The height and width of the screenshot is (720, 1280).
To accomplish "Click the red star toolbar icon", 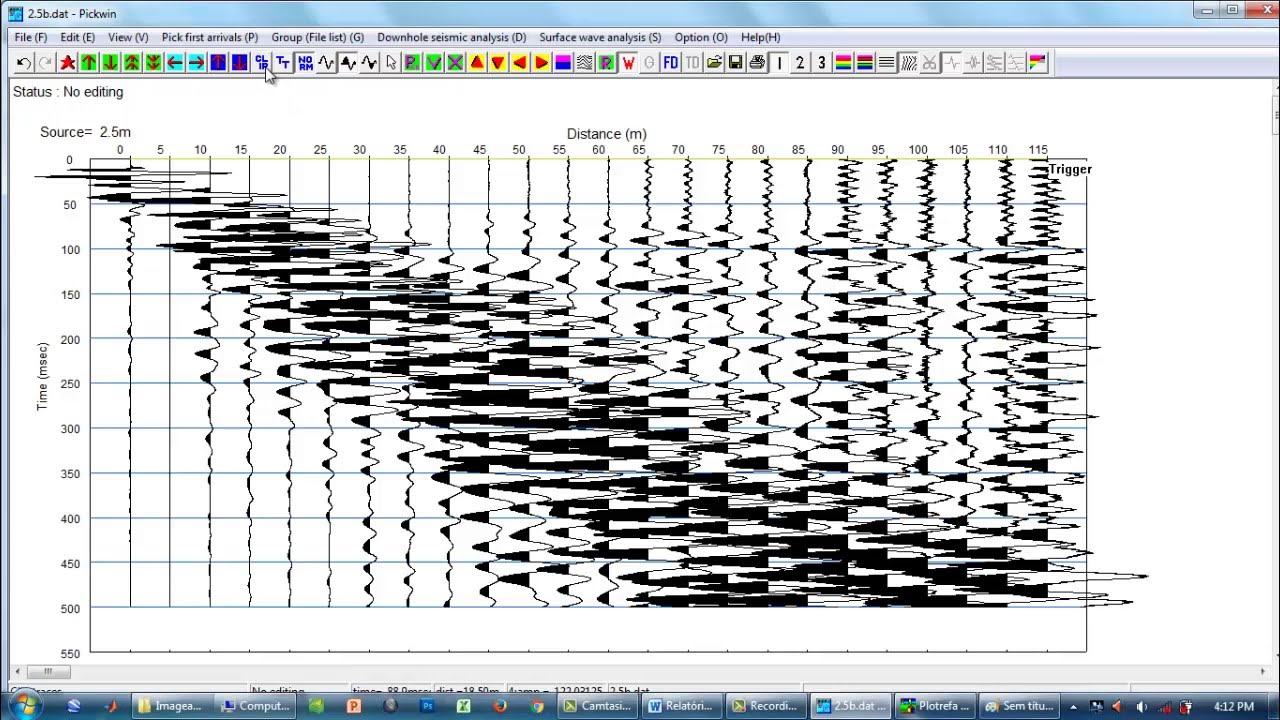I will coord(67,63).
